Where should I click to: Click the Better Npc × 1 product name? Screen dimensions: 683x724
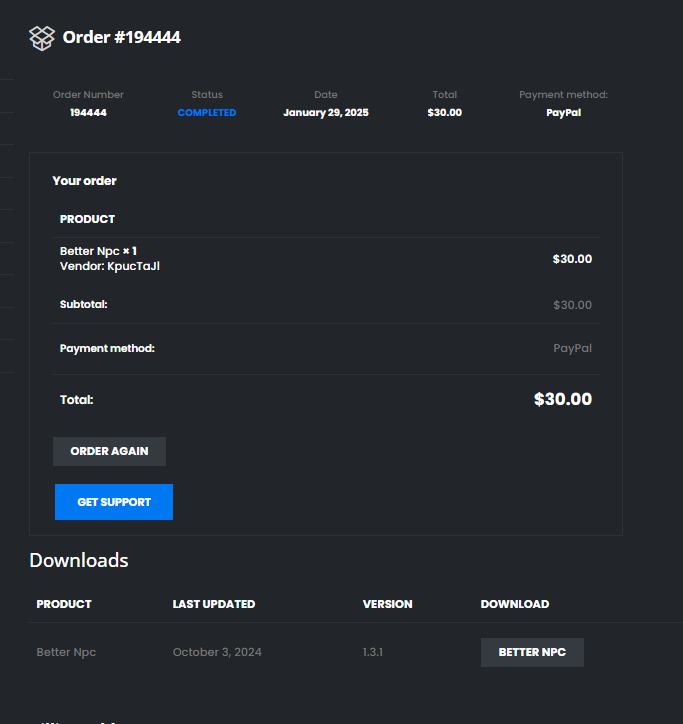(x=97, y=251)
